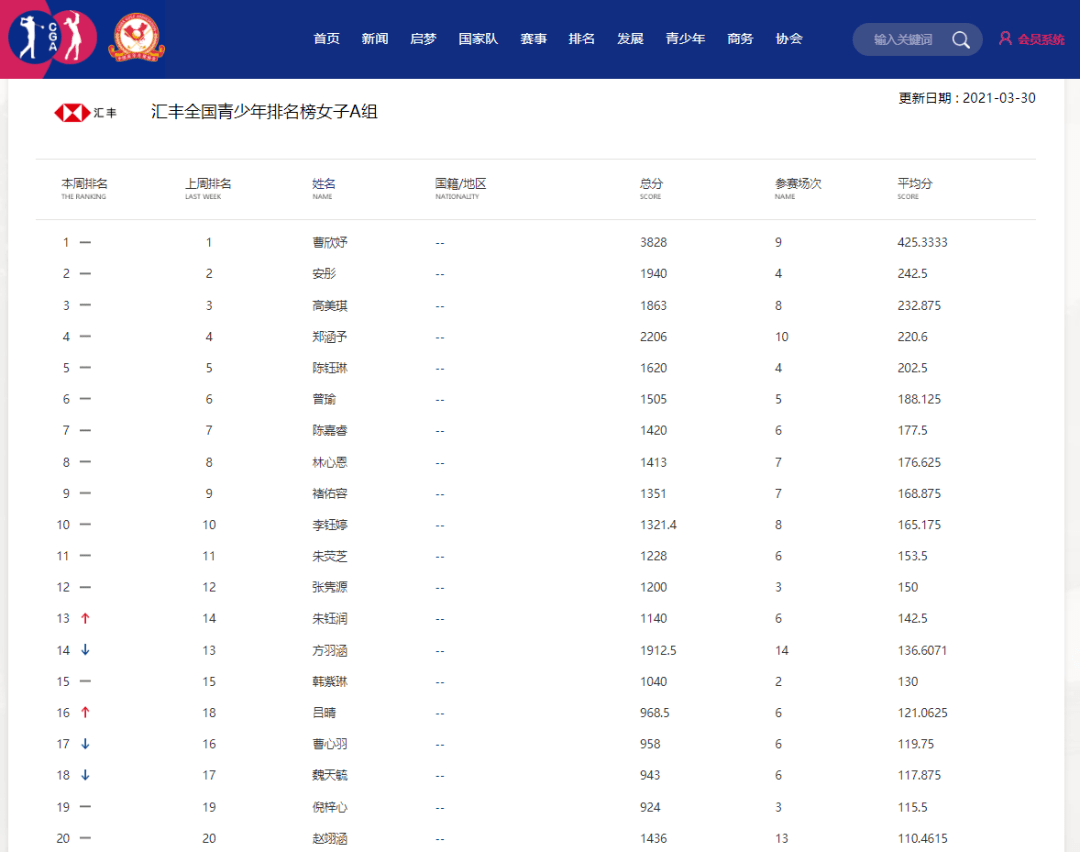
Task: Select 排名 in the navigation bar
Action: coord(582,39)
